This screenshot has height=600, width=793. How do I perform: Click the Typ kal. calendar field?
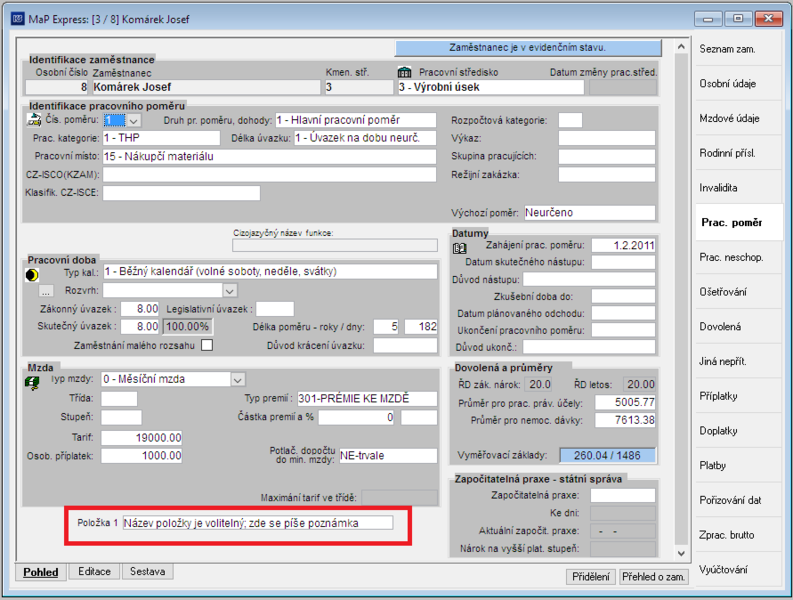(270, 272)
